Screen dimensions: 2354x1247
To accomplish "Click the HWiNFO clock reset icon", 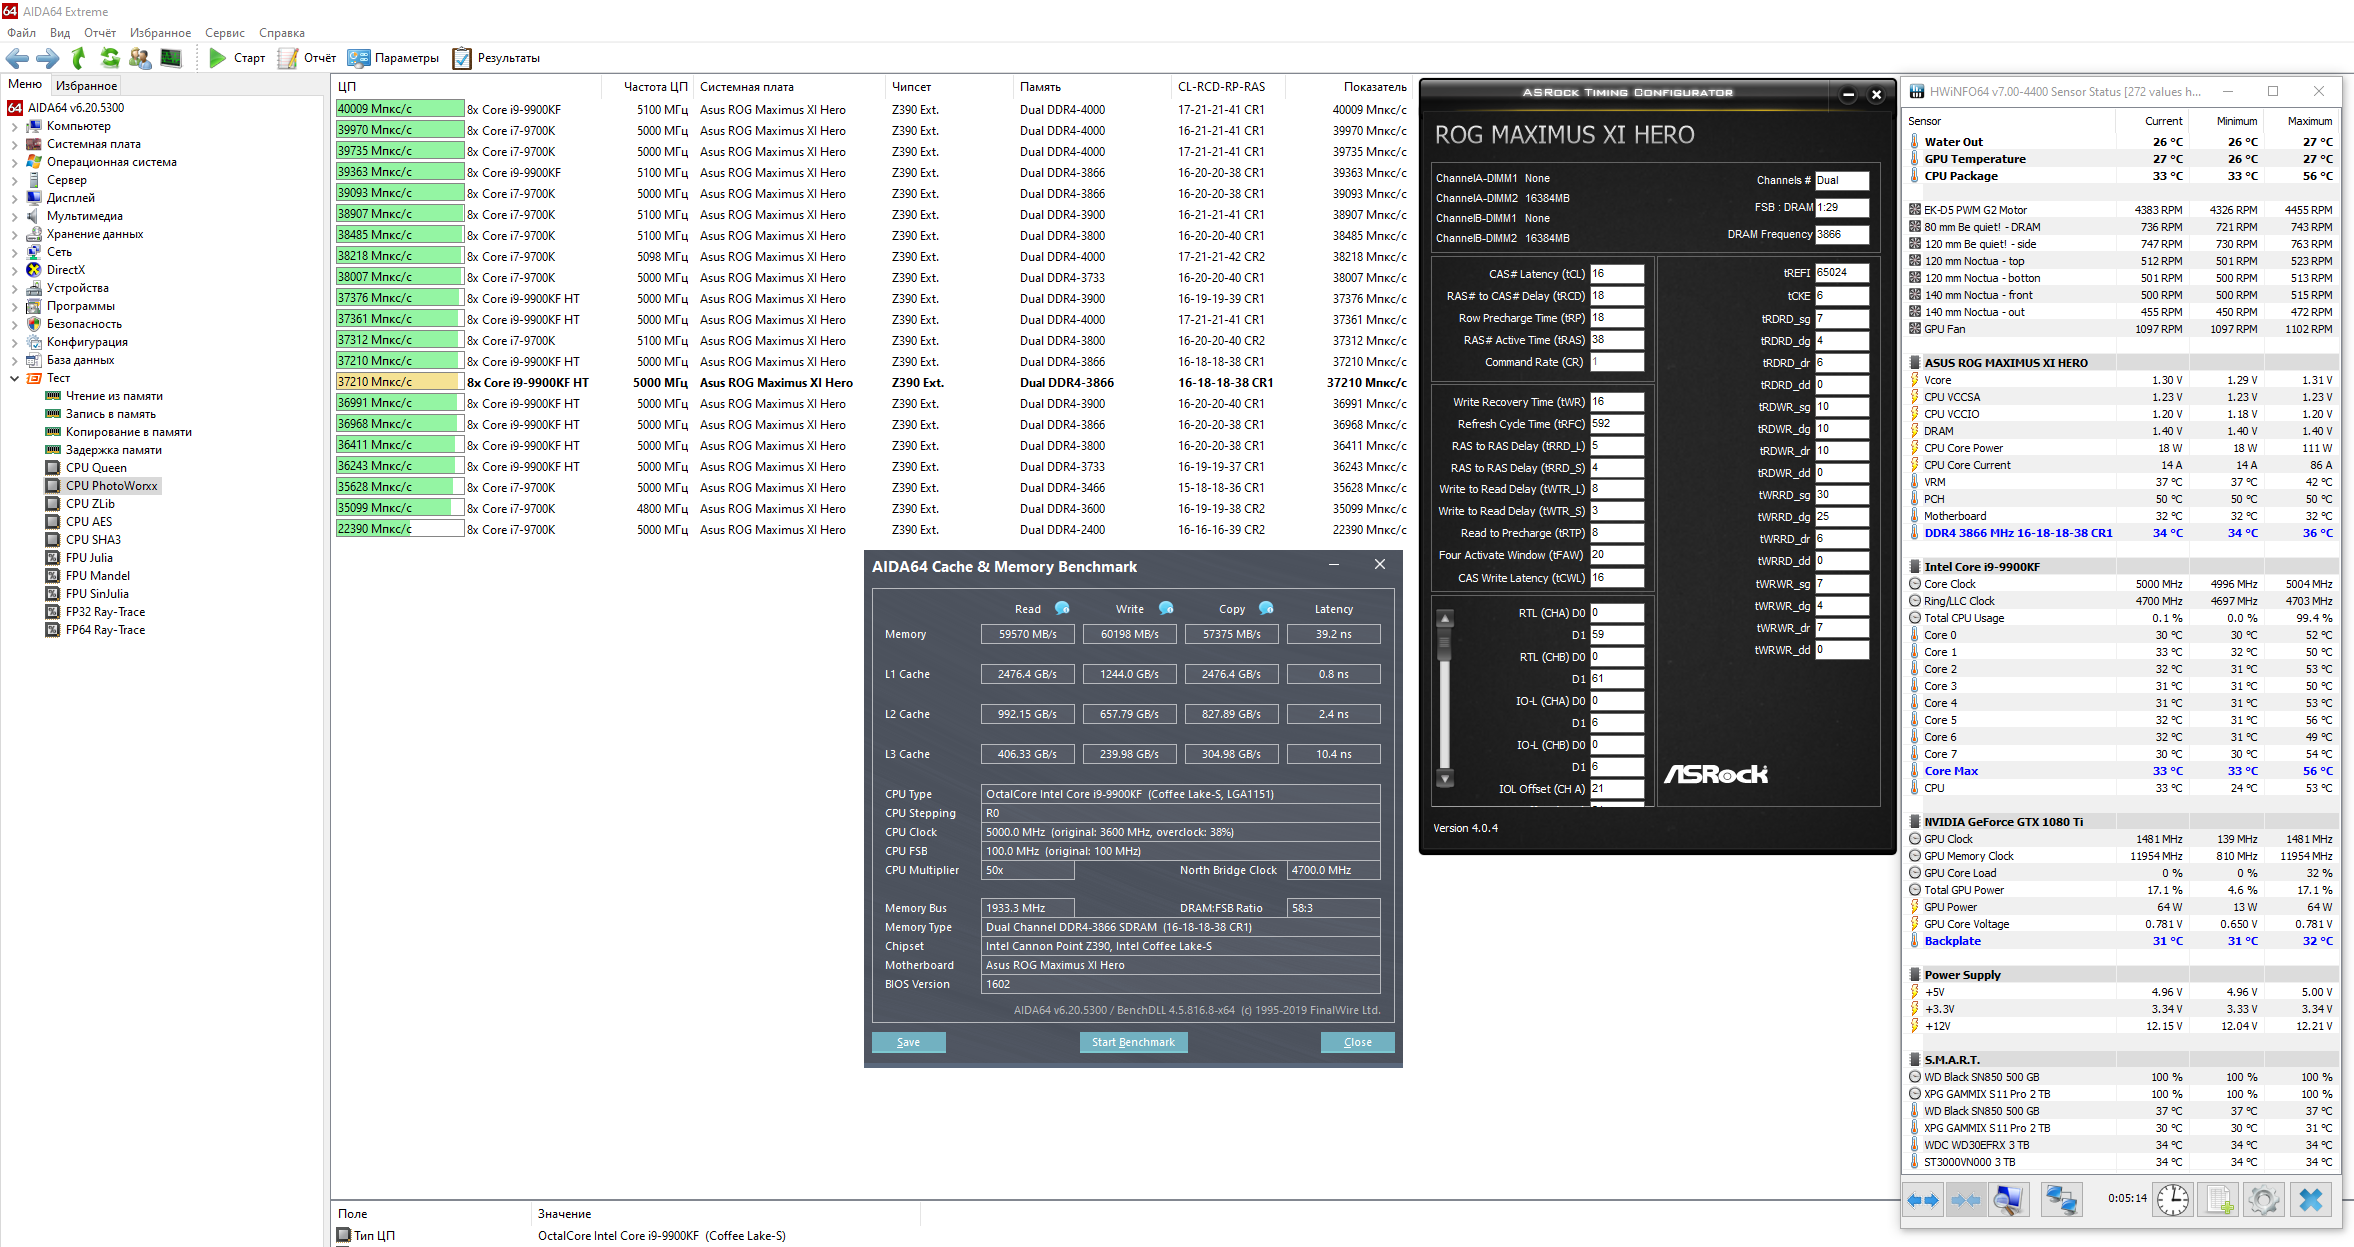I will tap(2172, 1199).
